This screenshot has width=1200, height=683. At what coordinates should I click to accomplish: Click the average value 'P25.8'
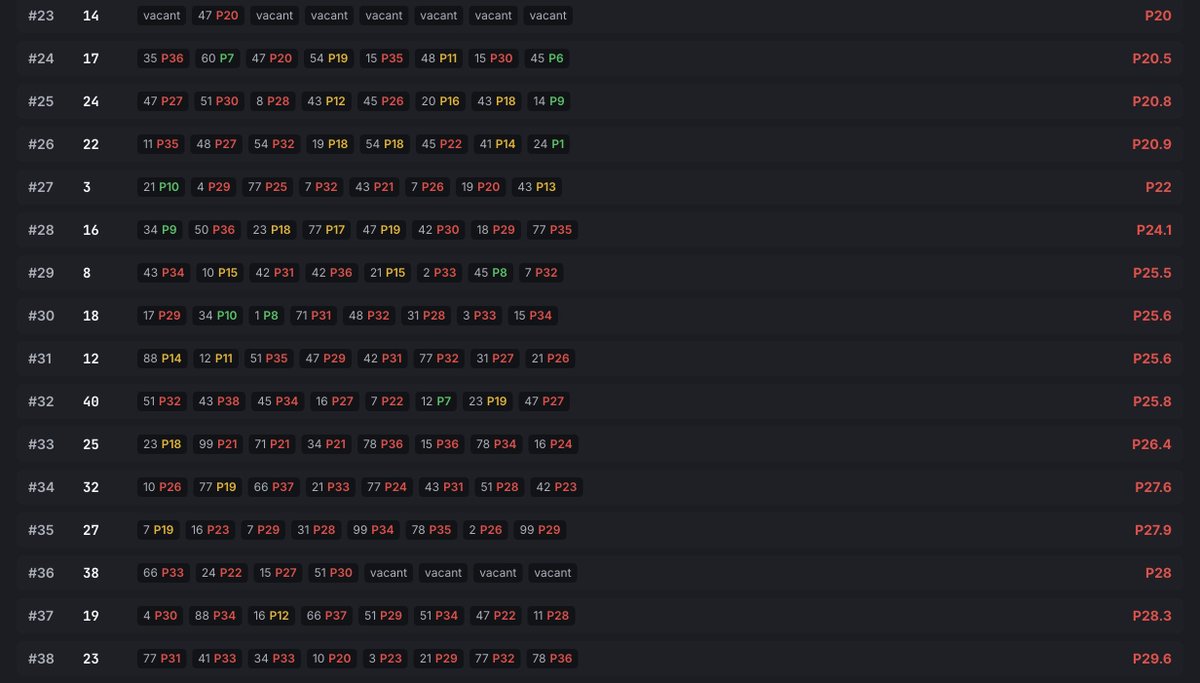pos(1152,401)
